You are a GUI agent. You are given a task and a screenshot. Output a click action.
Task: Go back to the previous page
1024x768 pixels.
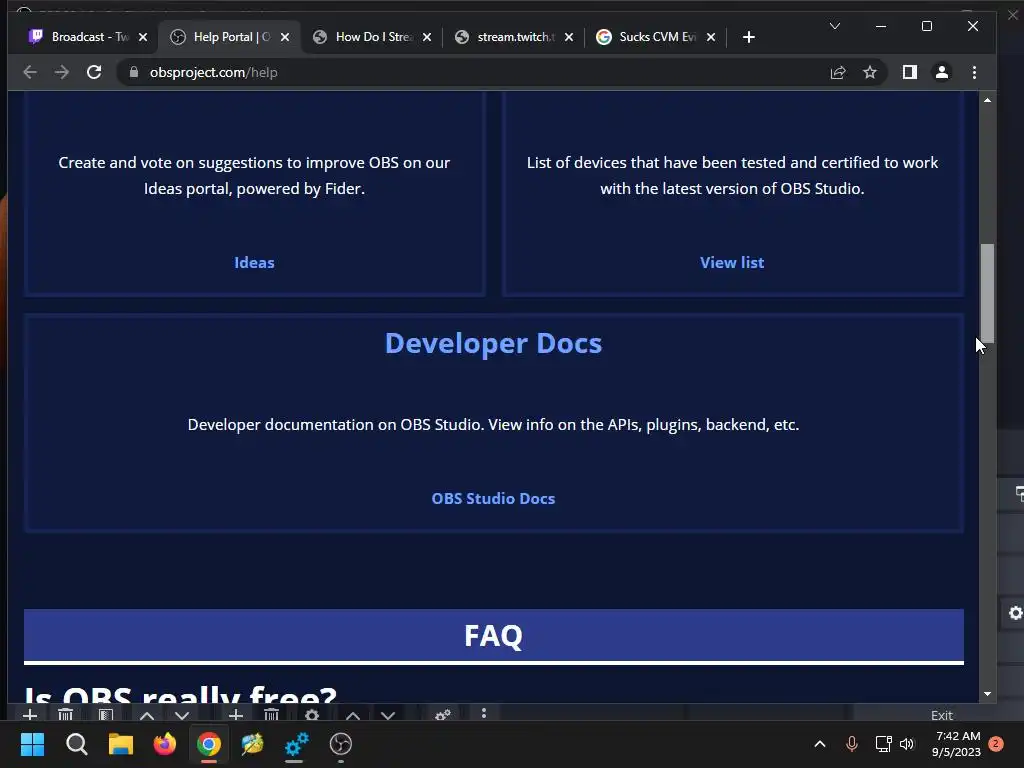tap(30, 72)
